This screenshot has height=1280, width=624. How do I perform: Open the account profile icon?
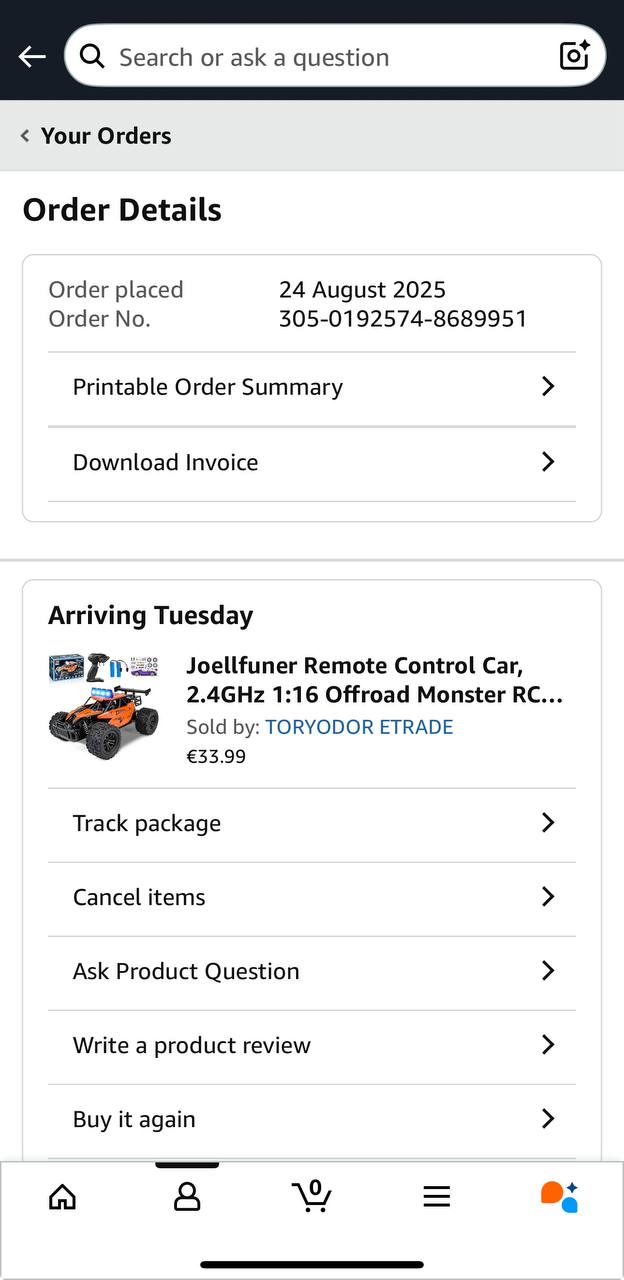pos(187,1196)
